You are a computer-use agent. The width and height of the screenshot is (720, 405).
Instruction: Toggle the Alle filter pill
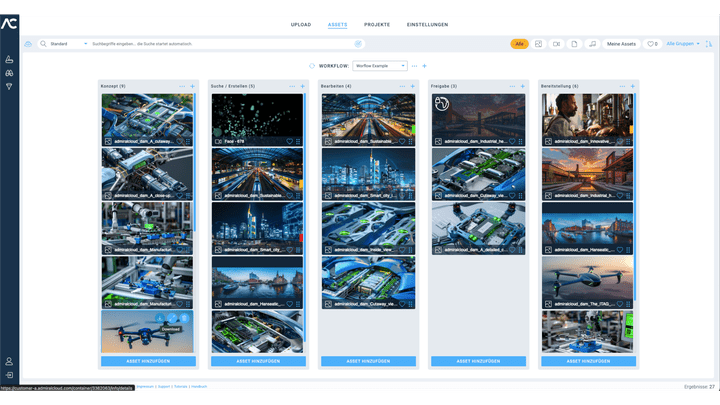(519, 44)
